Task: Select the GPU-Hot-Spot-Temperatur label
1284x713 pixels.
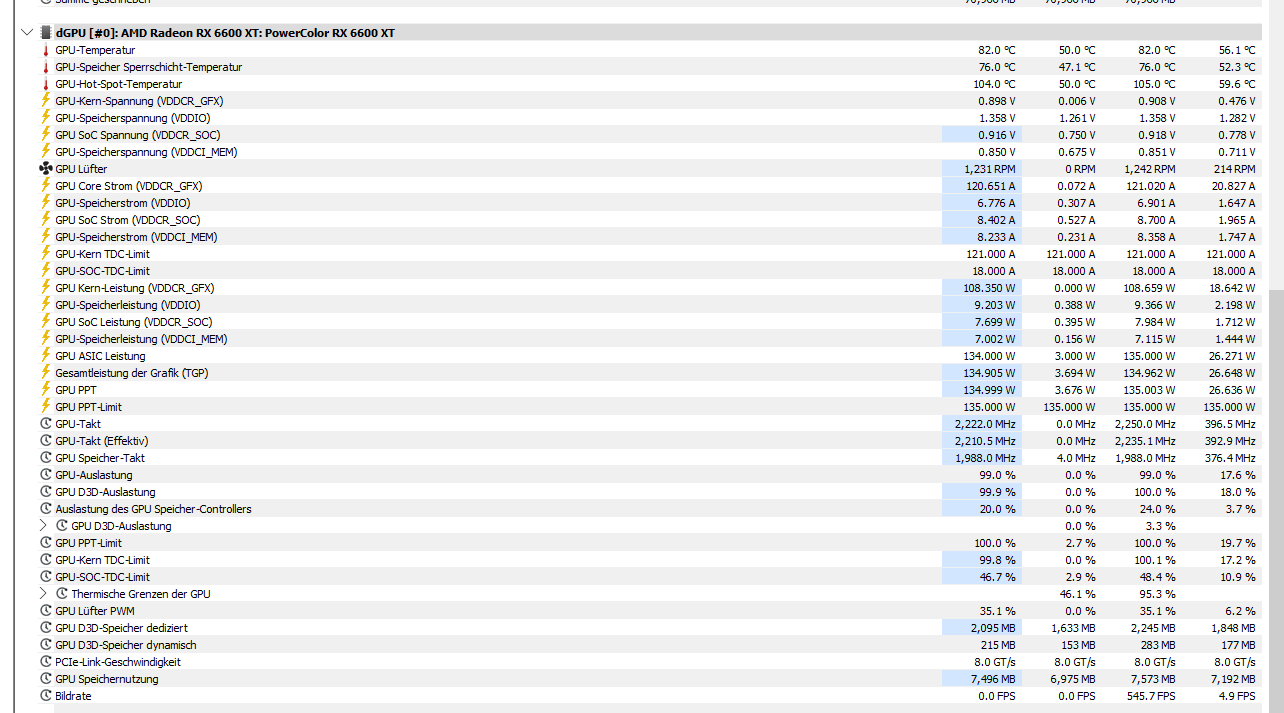Action: pyautogui.click(x=119, y=84)
